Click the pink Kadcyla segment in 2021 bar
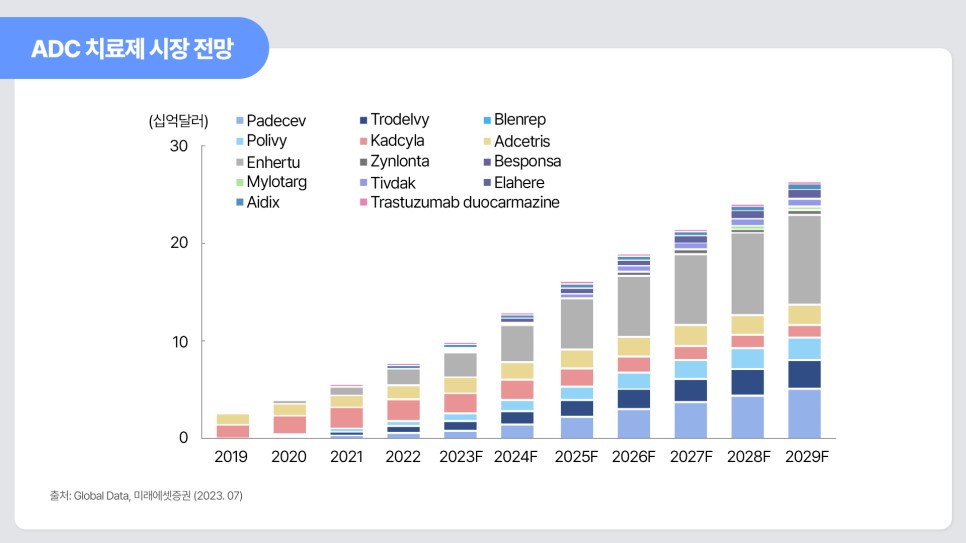966x543 pixels. tap(346, 418)
